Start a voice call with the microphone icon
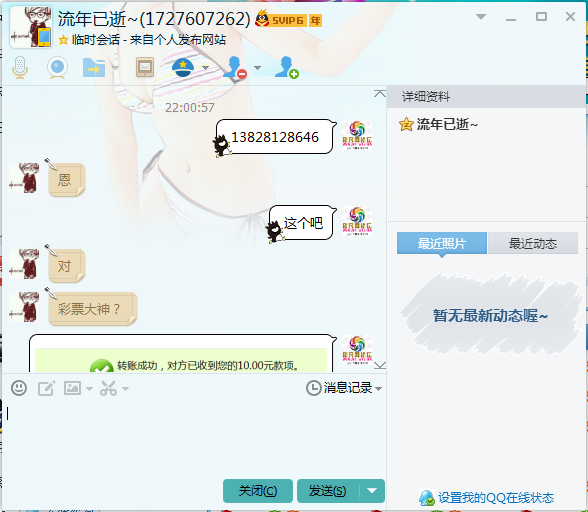The height and width of the screenshot is (512, 588). 20,68
